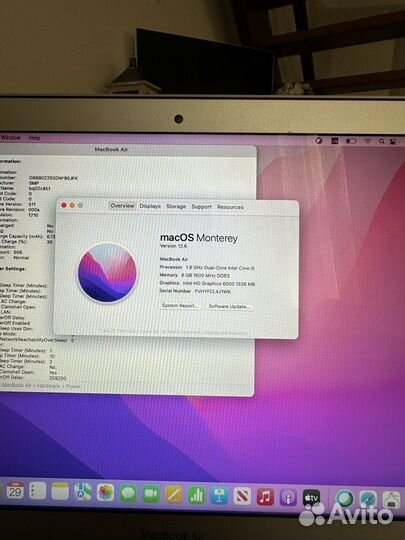Open the Resources tab

click(230, 207)
